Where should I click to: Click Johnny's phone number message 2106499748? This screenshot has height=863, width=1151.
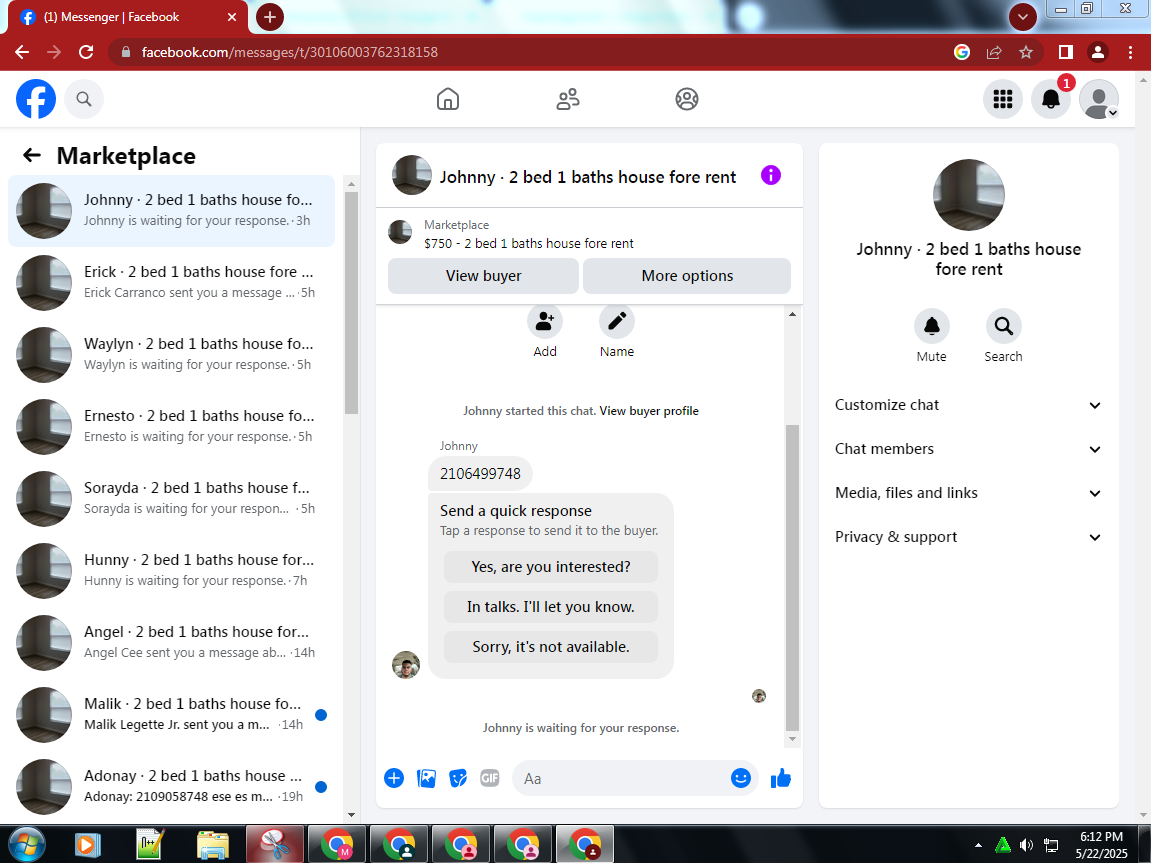480,473
